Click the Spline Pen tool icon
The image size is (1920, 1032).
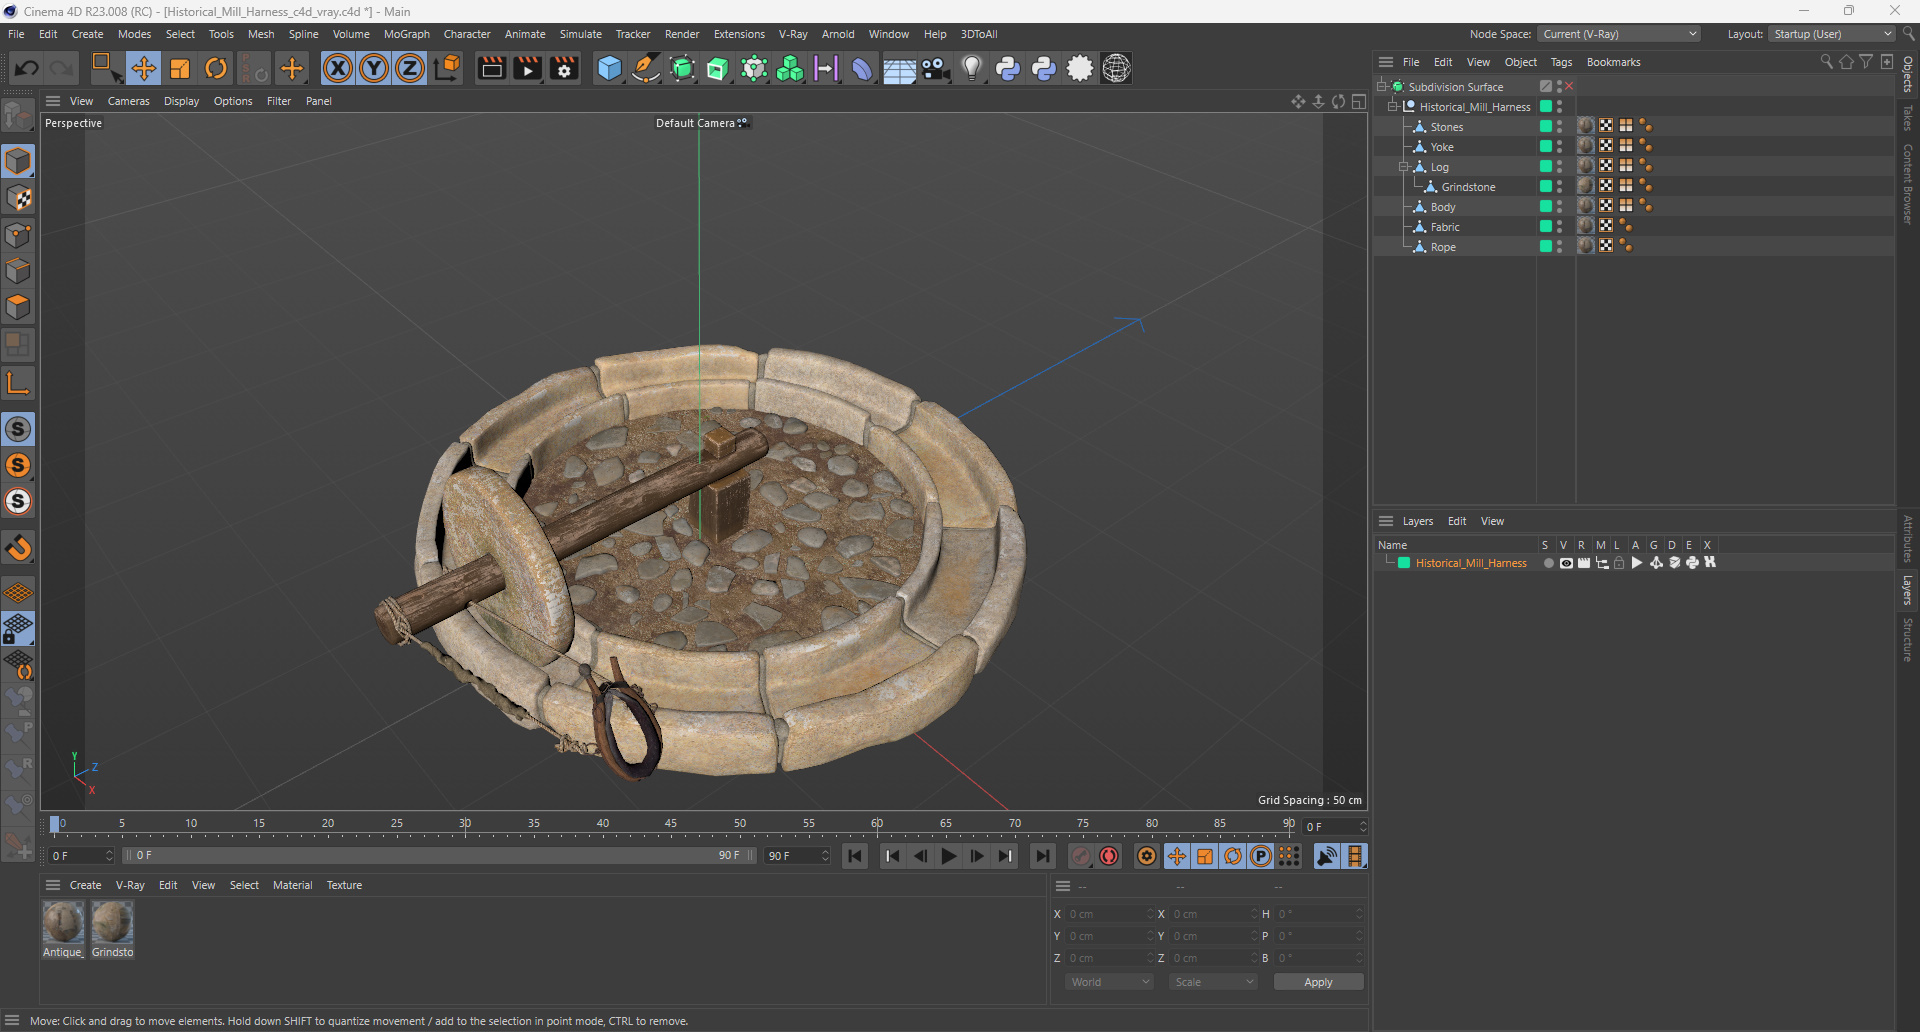click(646, 68)
